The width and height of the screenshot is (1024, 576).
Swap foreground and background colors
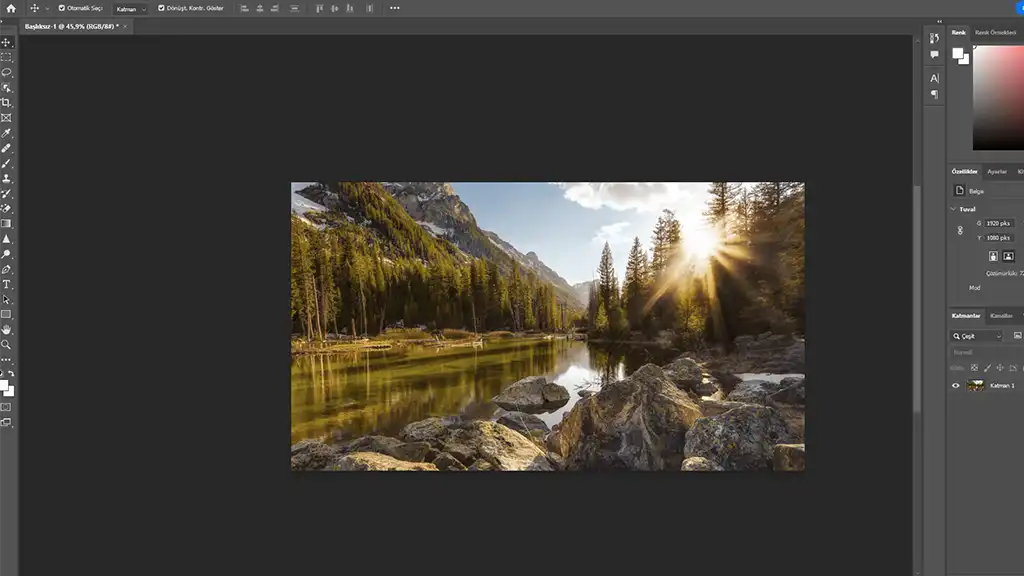[11, 374]
